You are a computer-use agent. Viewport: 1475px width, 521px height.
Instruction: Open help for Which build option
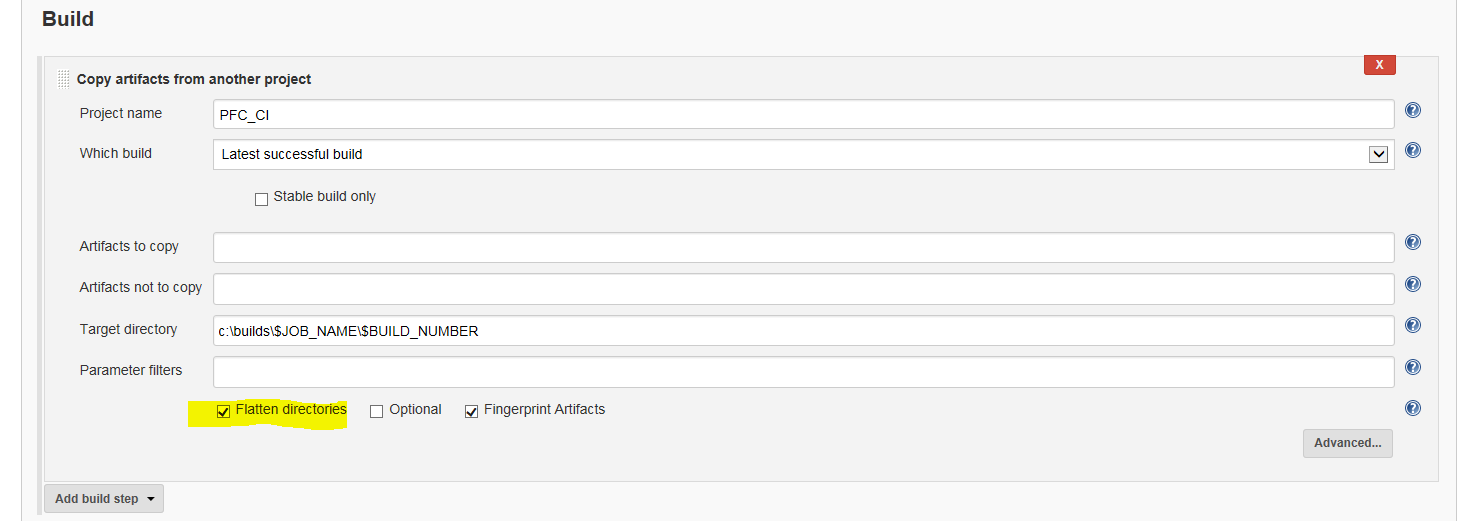(x=1413, y=150)
